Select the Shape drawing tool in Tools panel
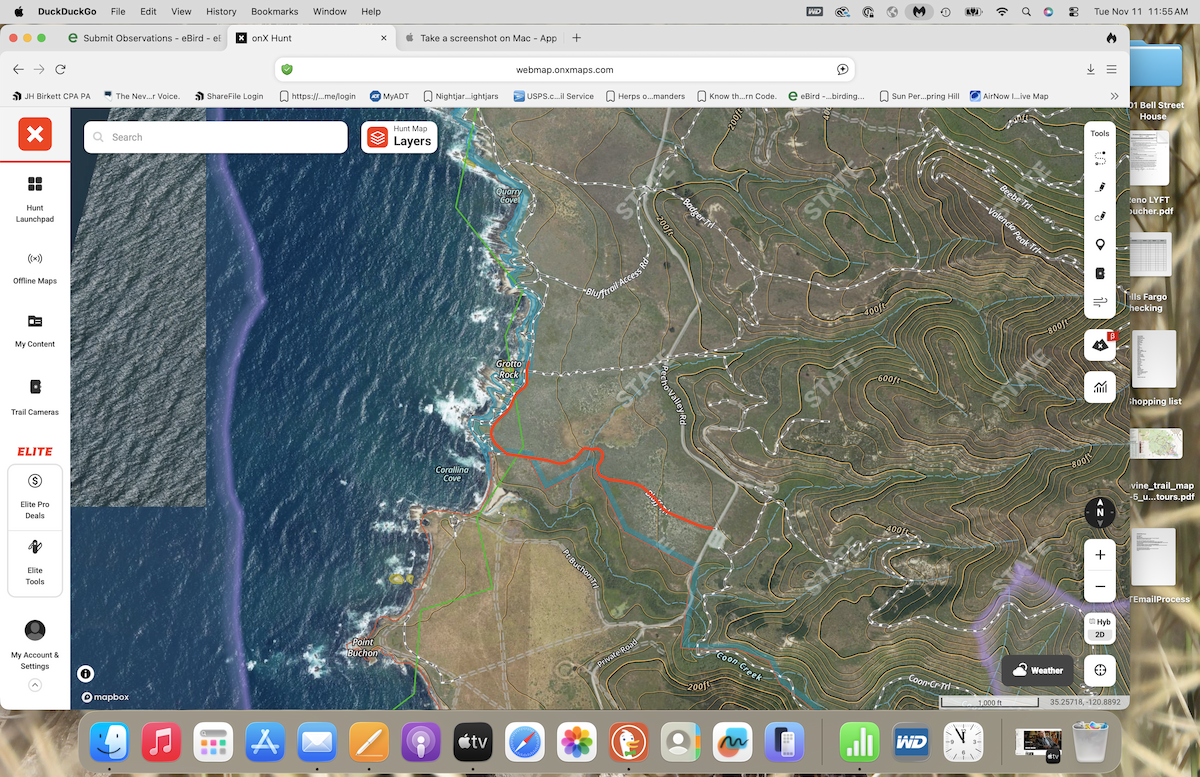 pyautogui.click(x=1100, y=215)
